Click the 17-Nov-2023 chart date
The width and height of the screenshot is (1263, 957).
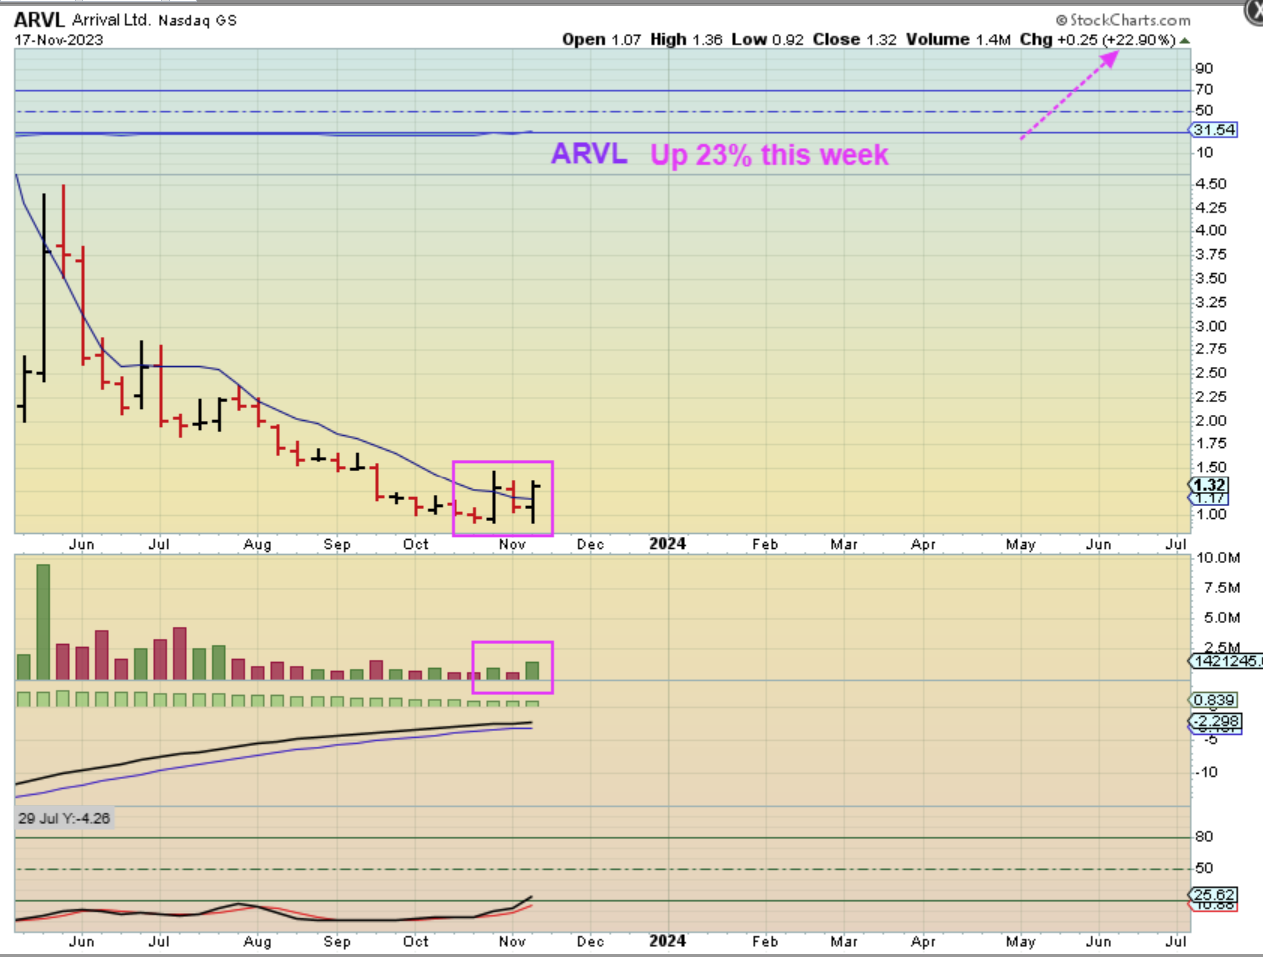pyautogui.click(x=58, y=40)
